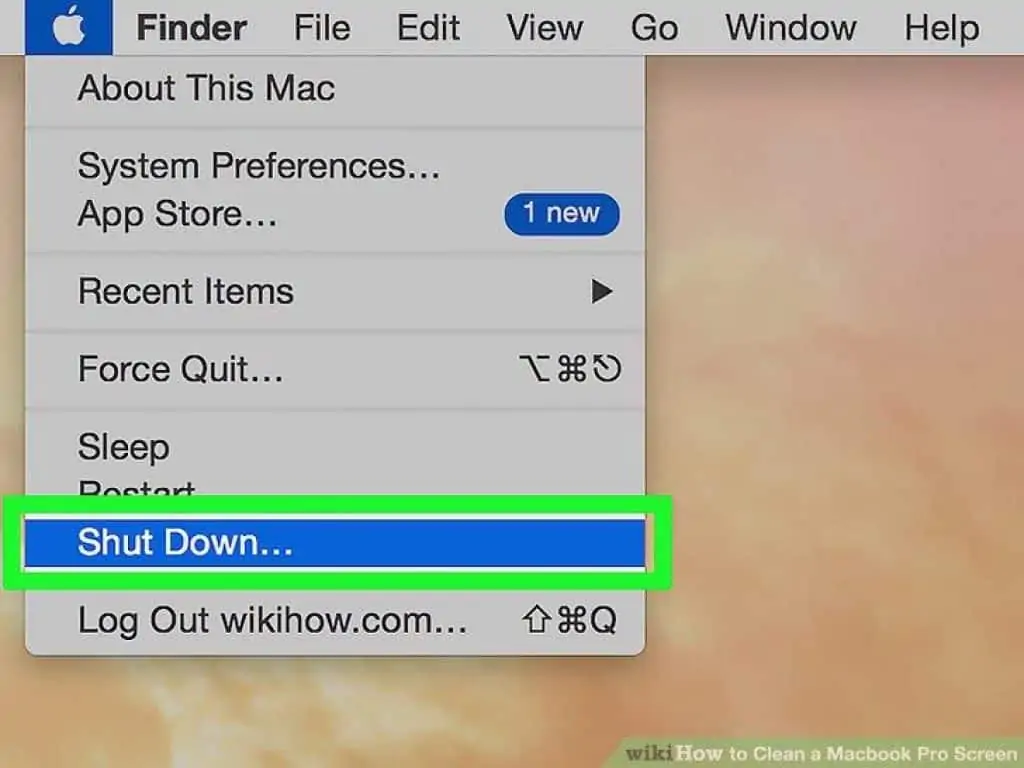
Task: Open the Help menu
Action: [941, 28]
